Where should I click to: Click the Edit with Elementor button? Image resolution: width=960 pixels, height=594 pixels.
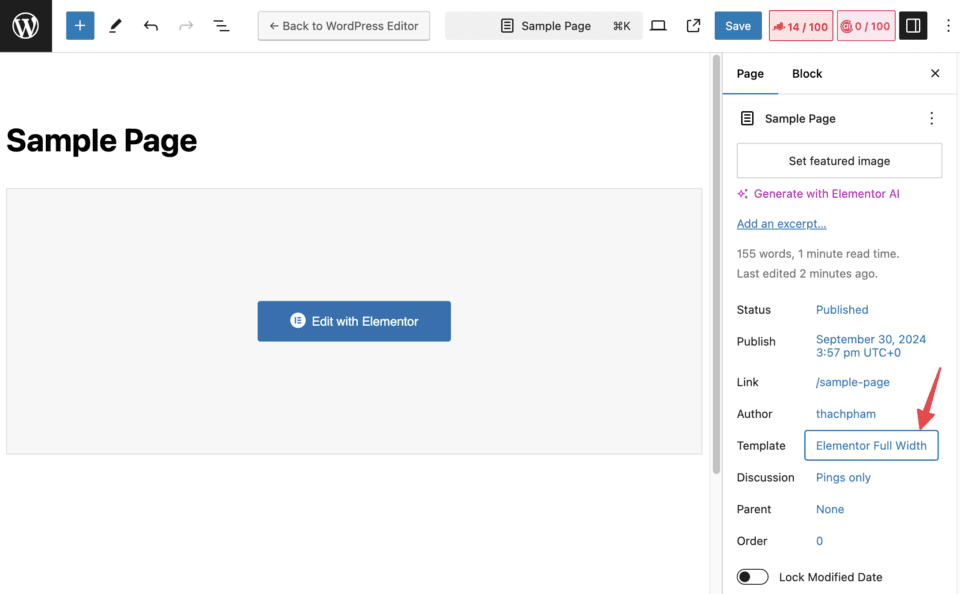coord(354,321)
